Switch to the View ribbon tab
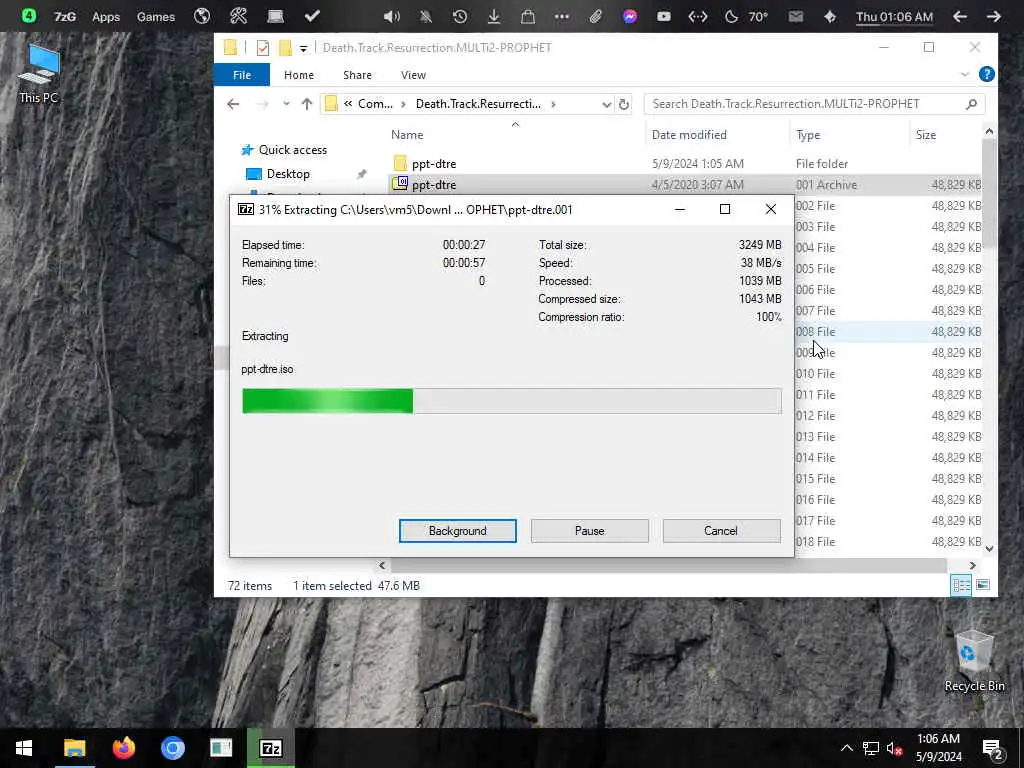This screenshot has height=768, width=1024. pos(413,74)
